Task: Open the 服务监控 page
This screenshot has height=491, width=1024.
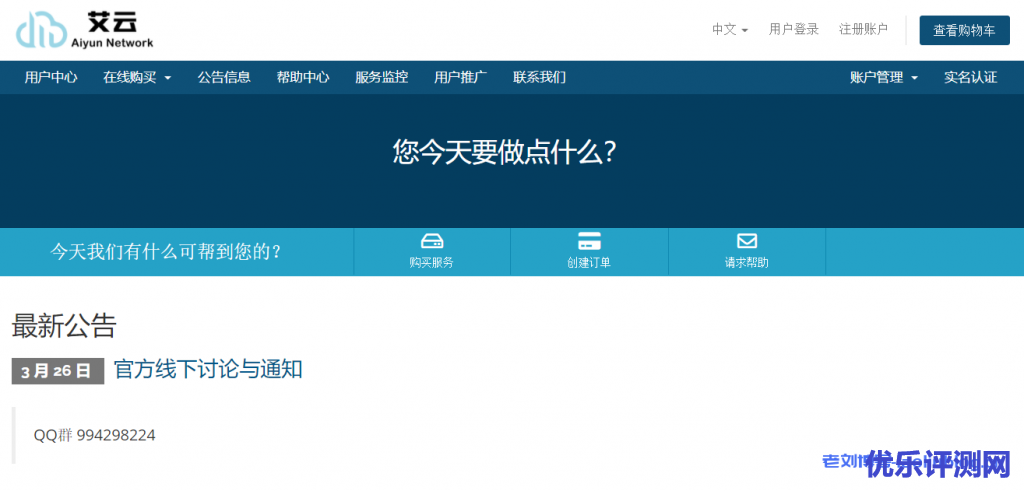Action: click(x=381, y=77)
